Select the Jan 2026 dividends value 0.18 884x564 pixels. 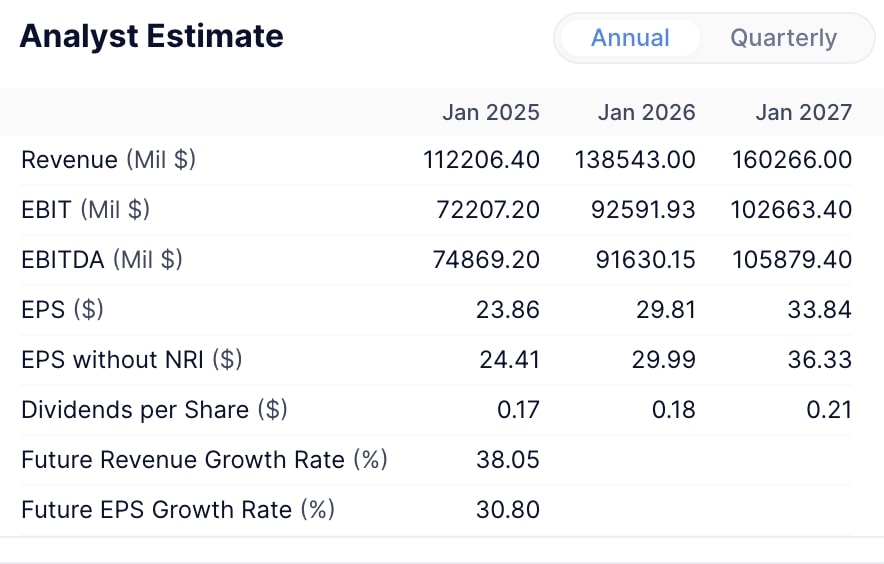pyautogui.click(x=672, y=410)
